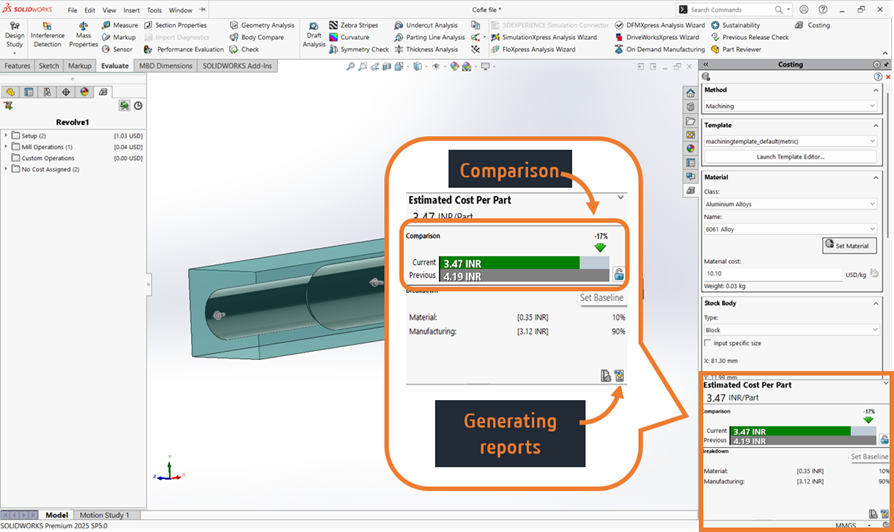Viewport: 894px width, 532px height.
Task: Open Draft Analysis
Action: click(x=314, y=35)
